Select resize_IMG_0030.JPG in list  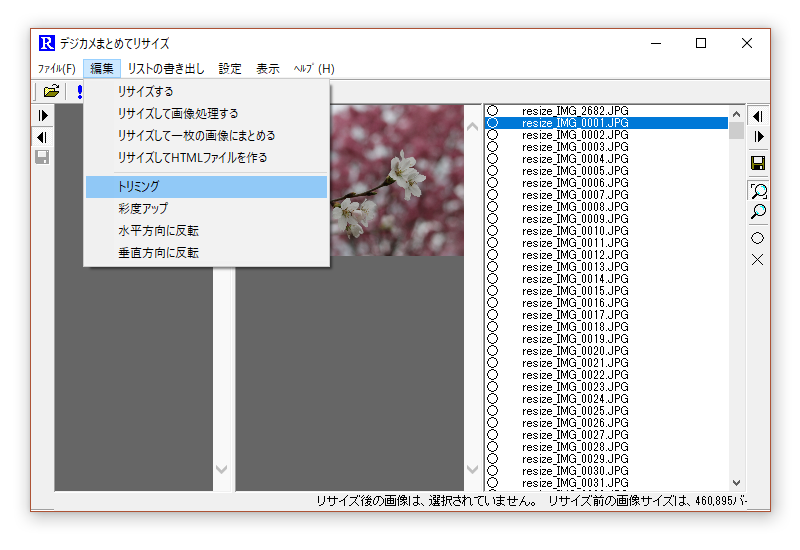(x=575, y=470)
